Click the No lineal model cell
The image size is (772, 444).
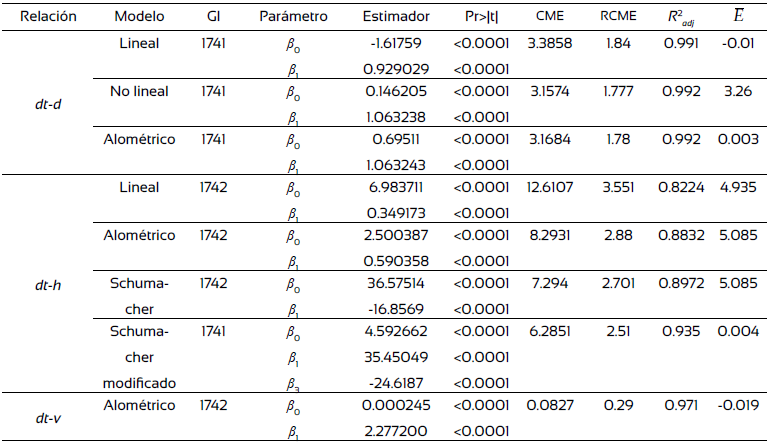click(139, 91)
